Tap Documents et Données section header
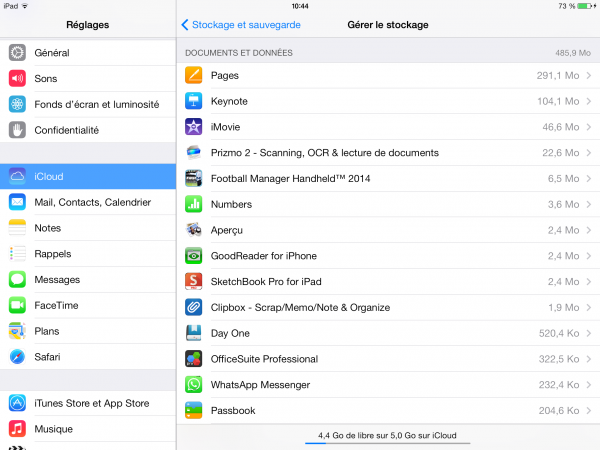Screen dimensions: 600x450 point(239,53)
